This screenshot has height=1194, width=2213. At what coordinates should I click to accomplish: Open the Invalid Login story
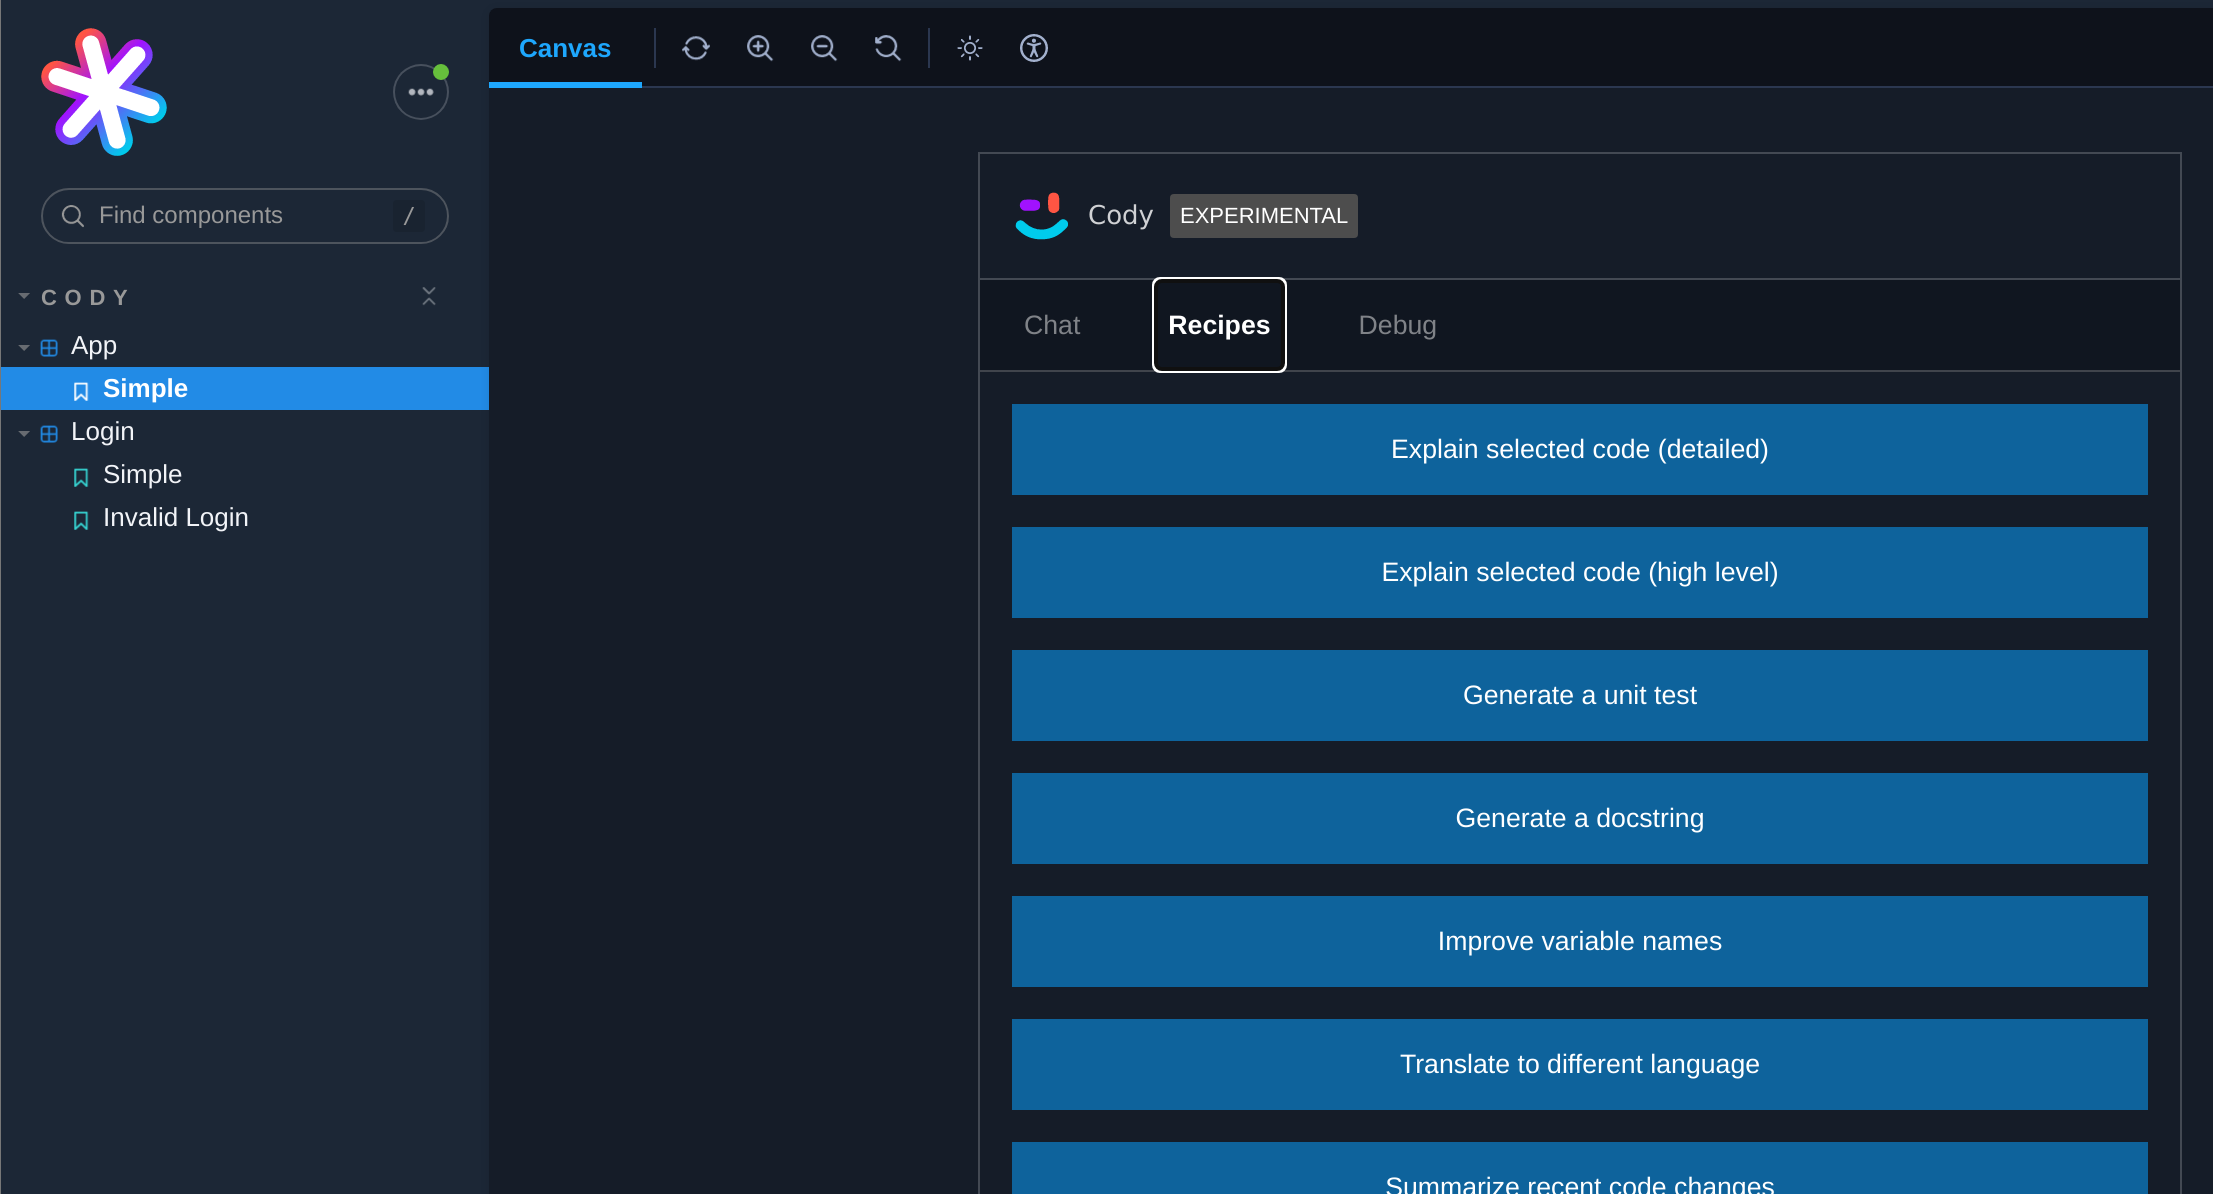pyautogui.click(x=175, y=518)
